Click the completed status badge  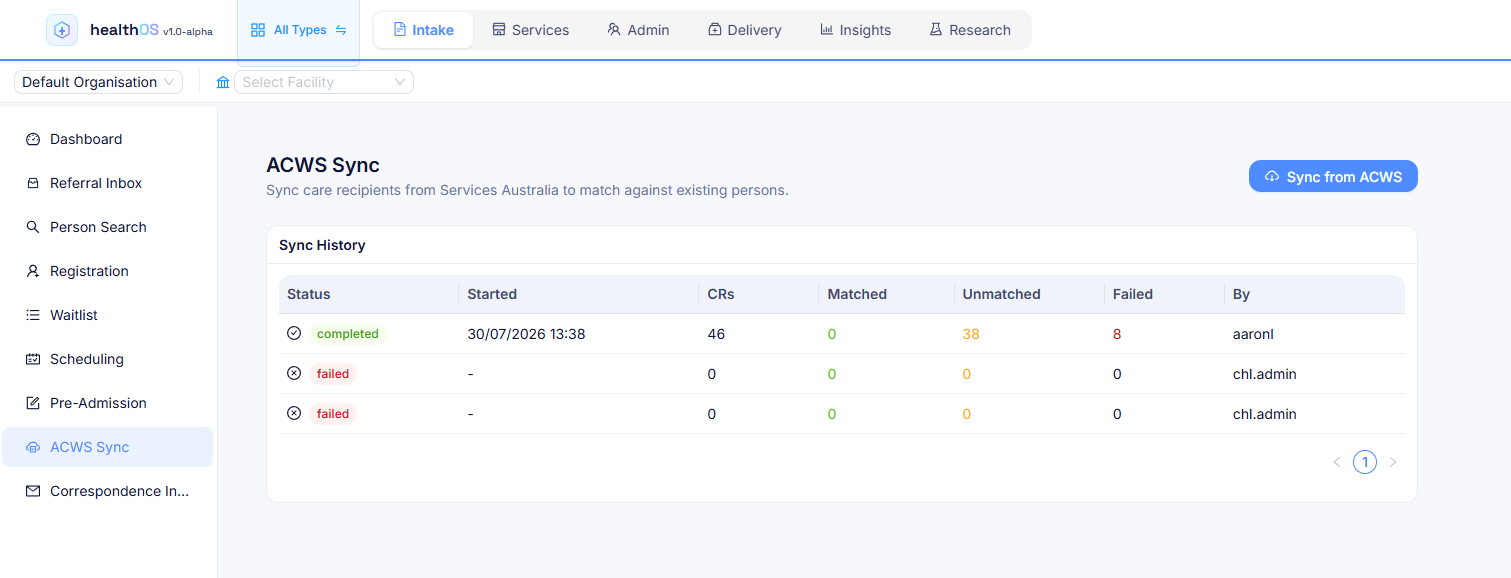coord(348,334)
